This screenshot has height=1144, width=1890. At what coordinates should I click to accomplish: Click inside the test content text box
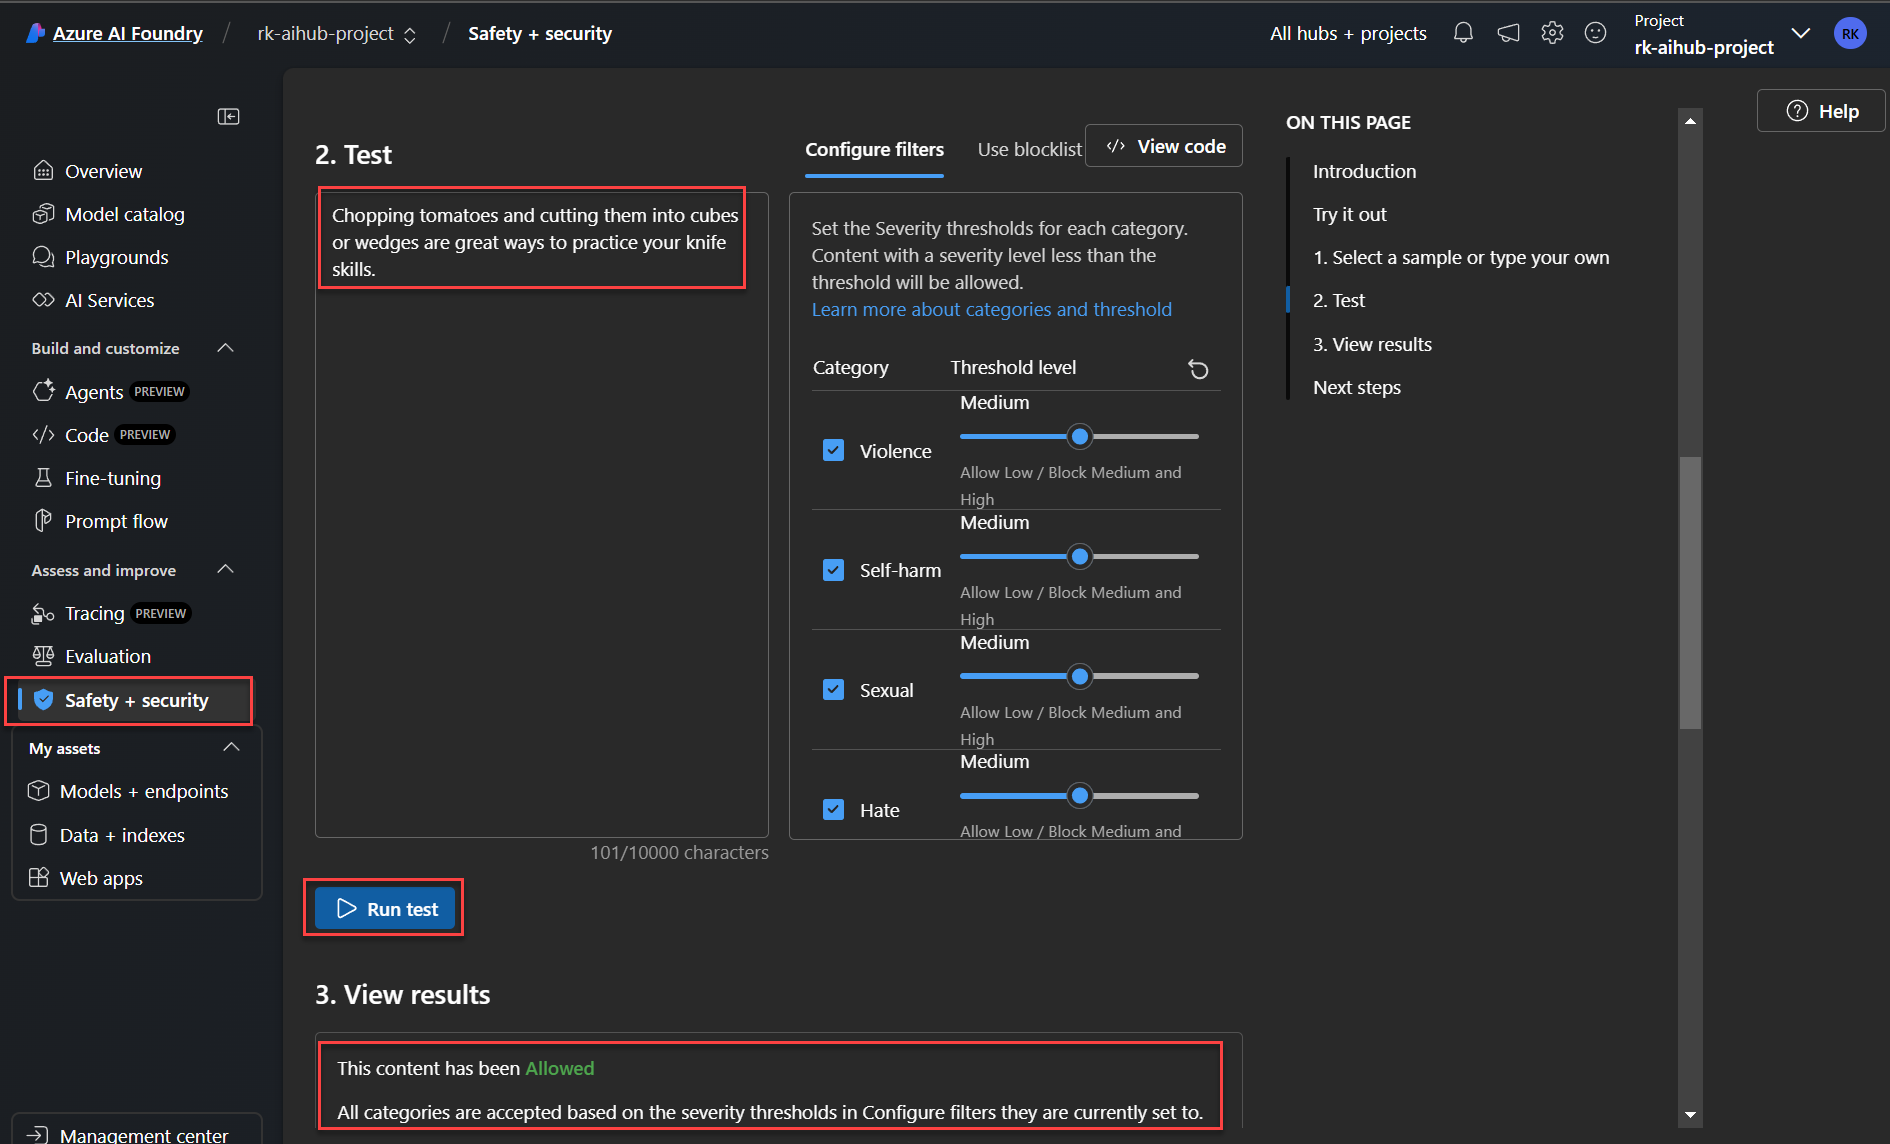click(x=540, y=550)
